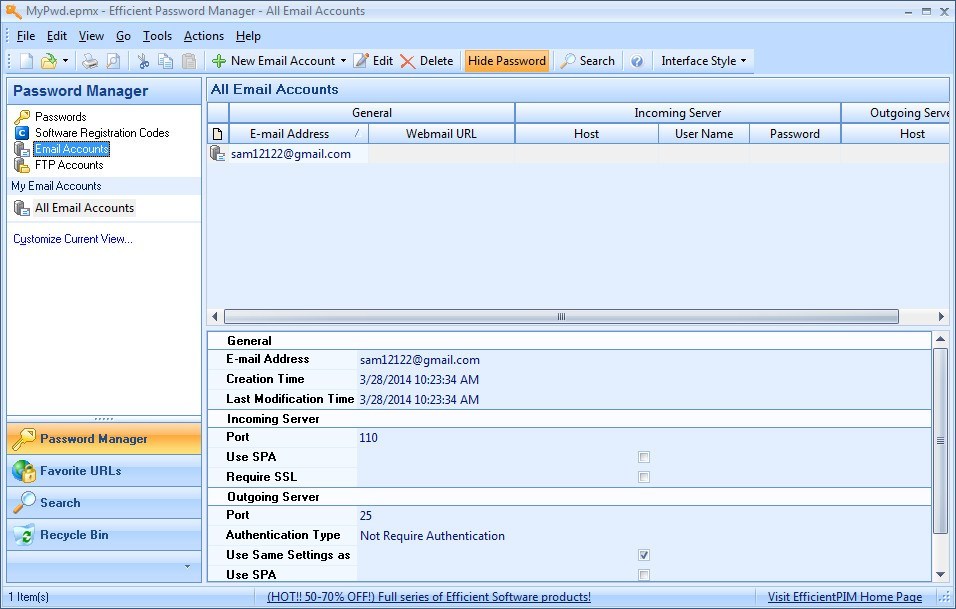Open the Actions menu
956x609 pixels.
pos(204,36)
